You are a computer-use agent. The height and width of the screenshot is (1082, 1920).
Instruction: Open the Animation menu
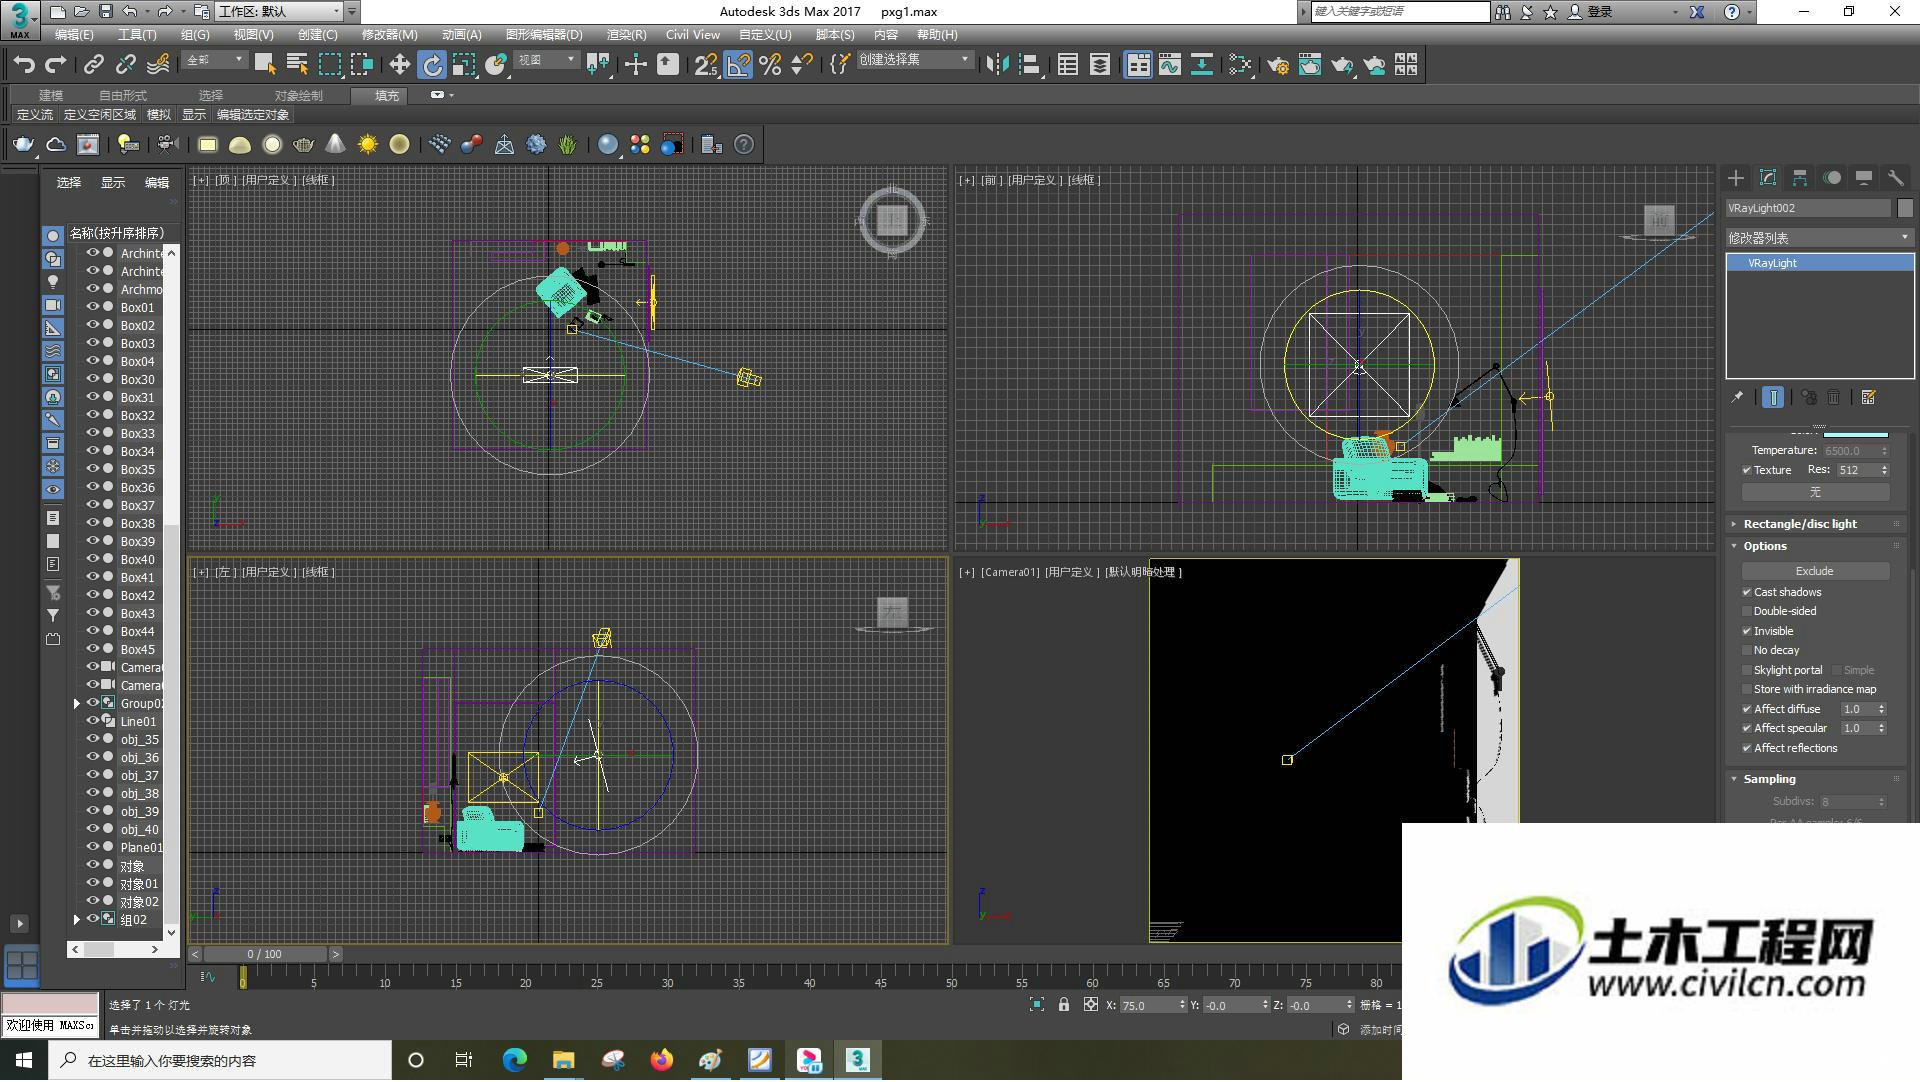(x=461, y=35)
